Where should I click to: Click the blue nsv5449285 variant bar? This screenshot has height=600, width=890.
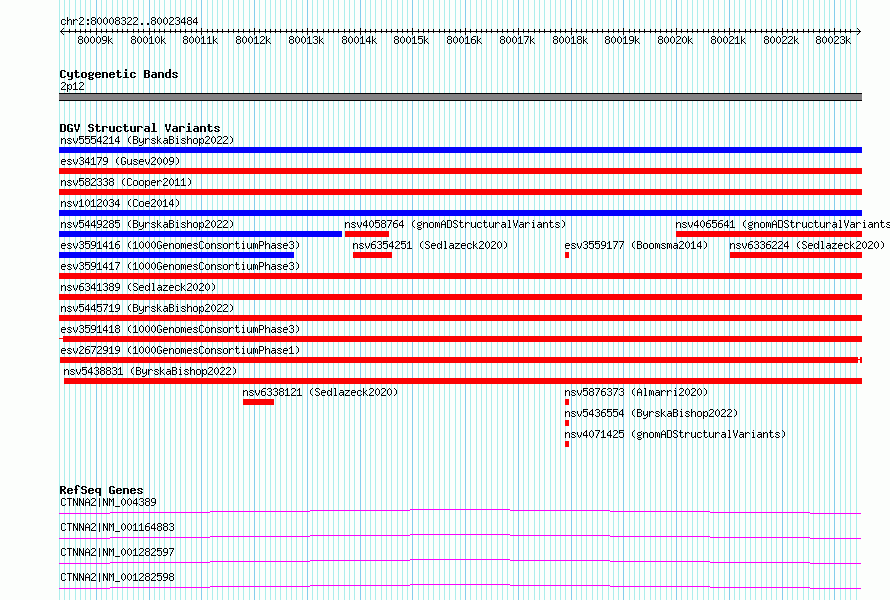coord(200,234)
